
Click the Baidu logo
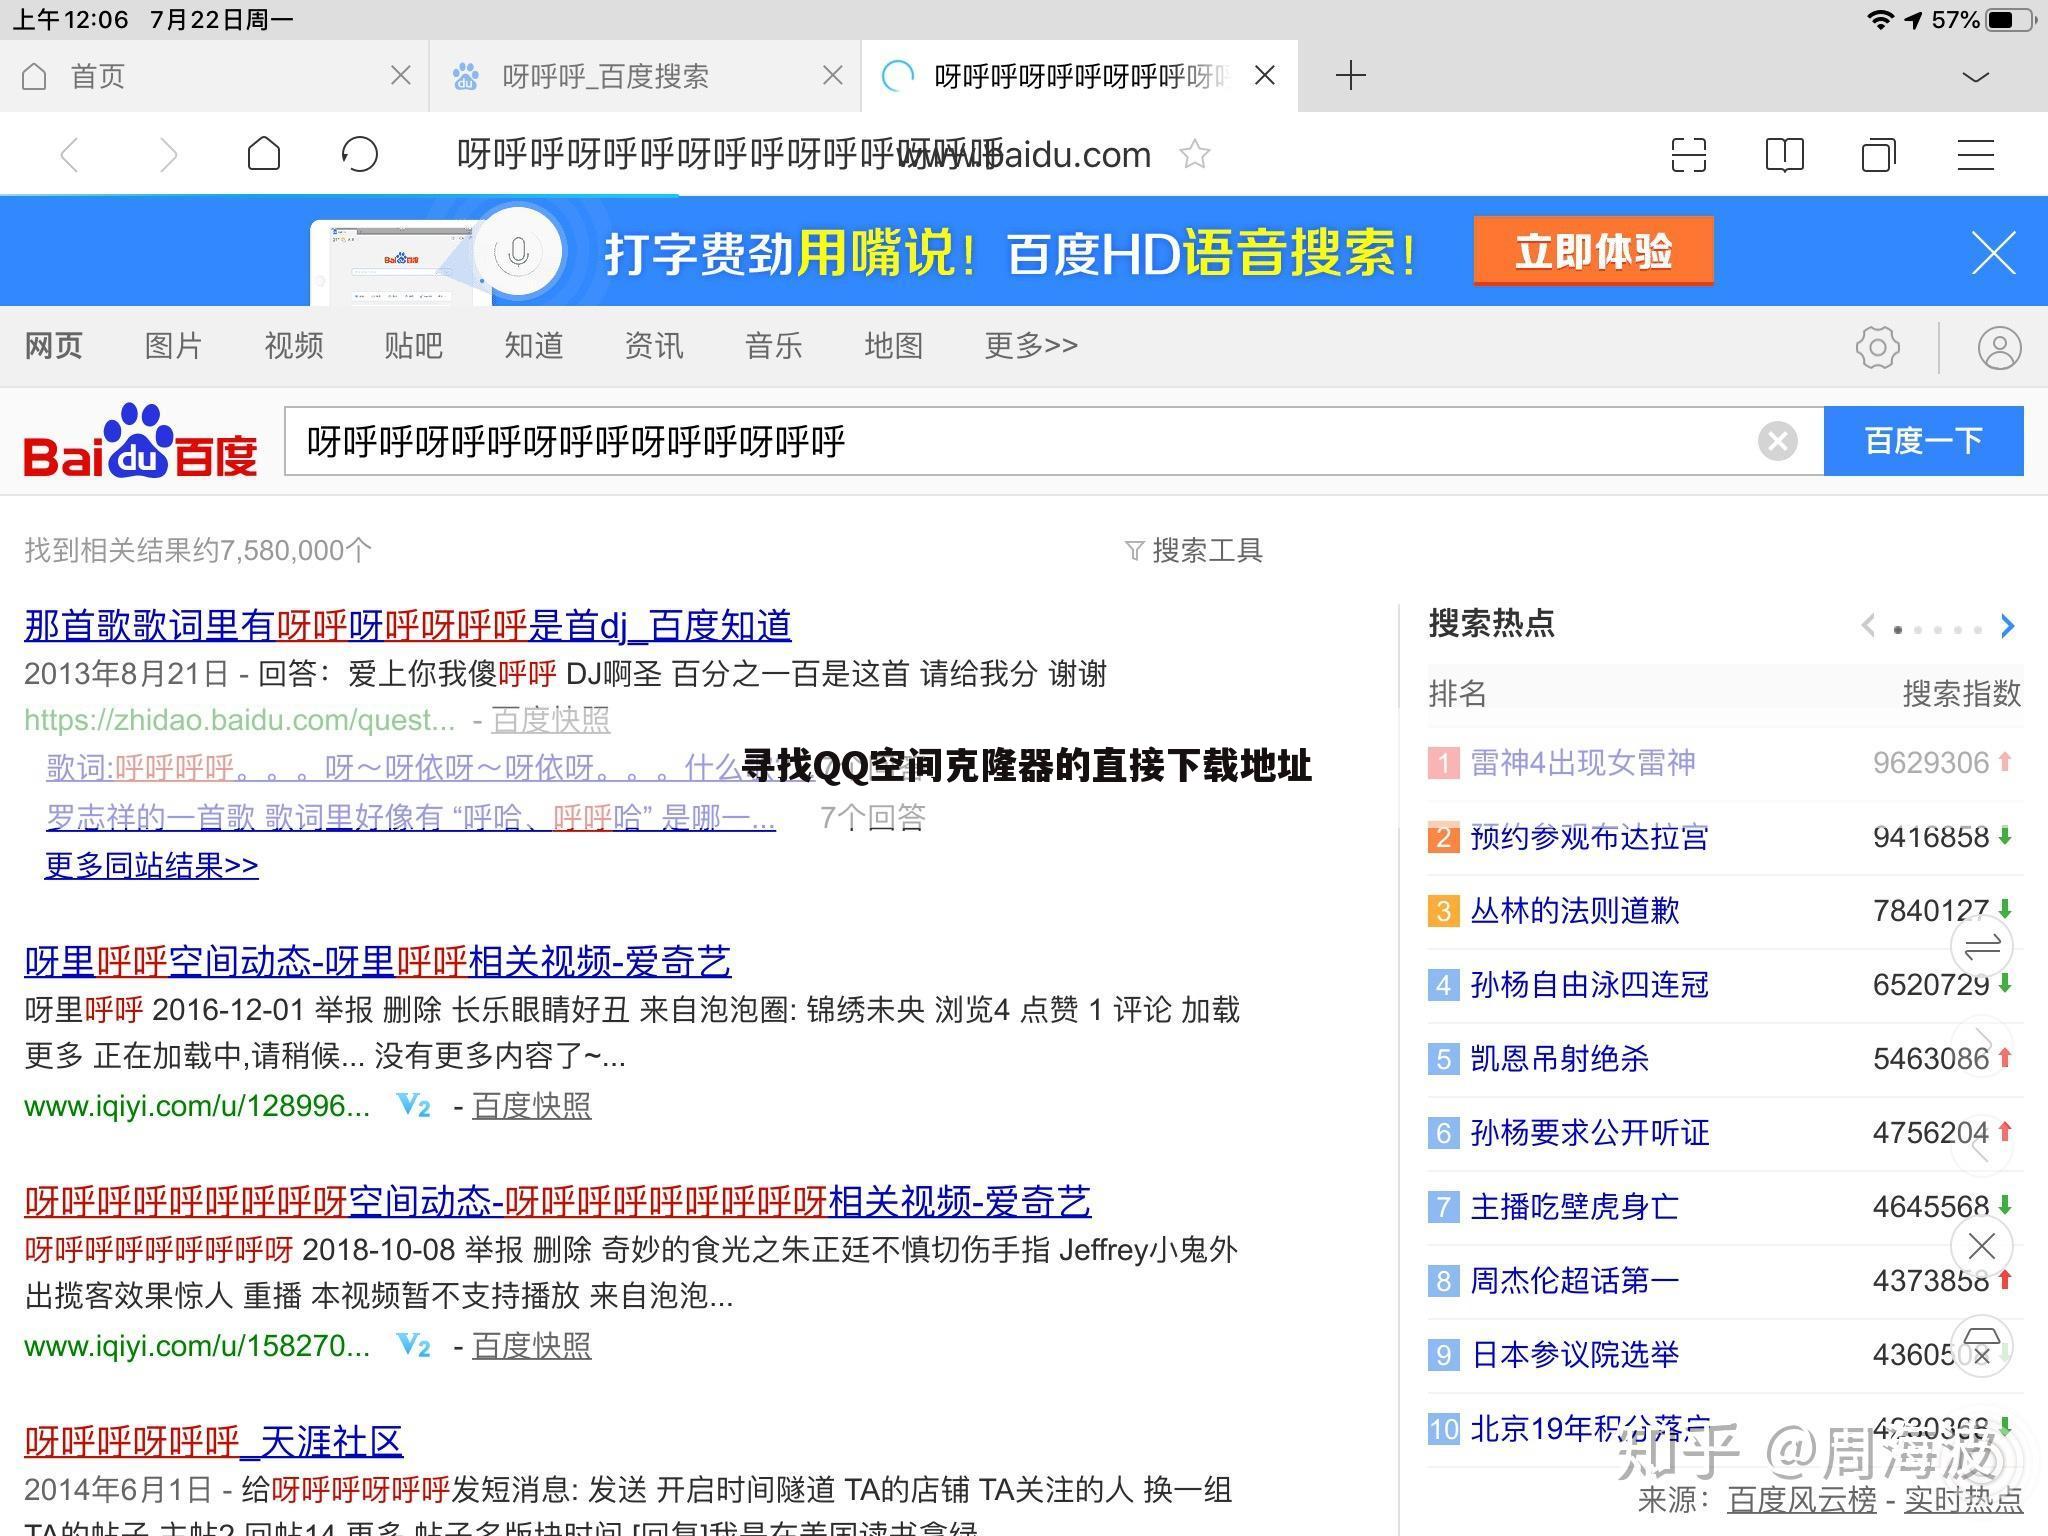pyautogui.click(x=140, y=441)
